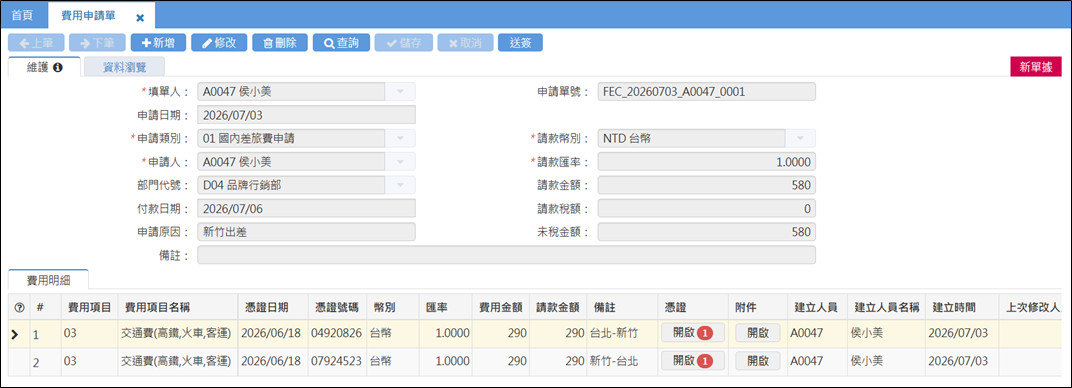This screenshot has width=1072, height=388.
Task: Open the 申請類別 dropdown
Action: tap(401, 138)
